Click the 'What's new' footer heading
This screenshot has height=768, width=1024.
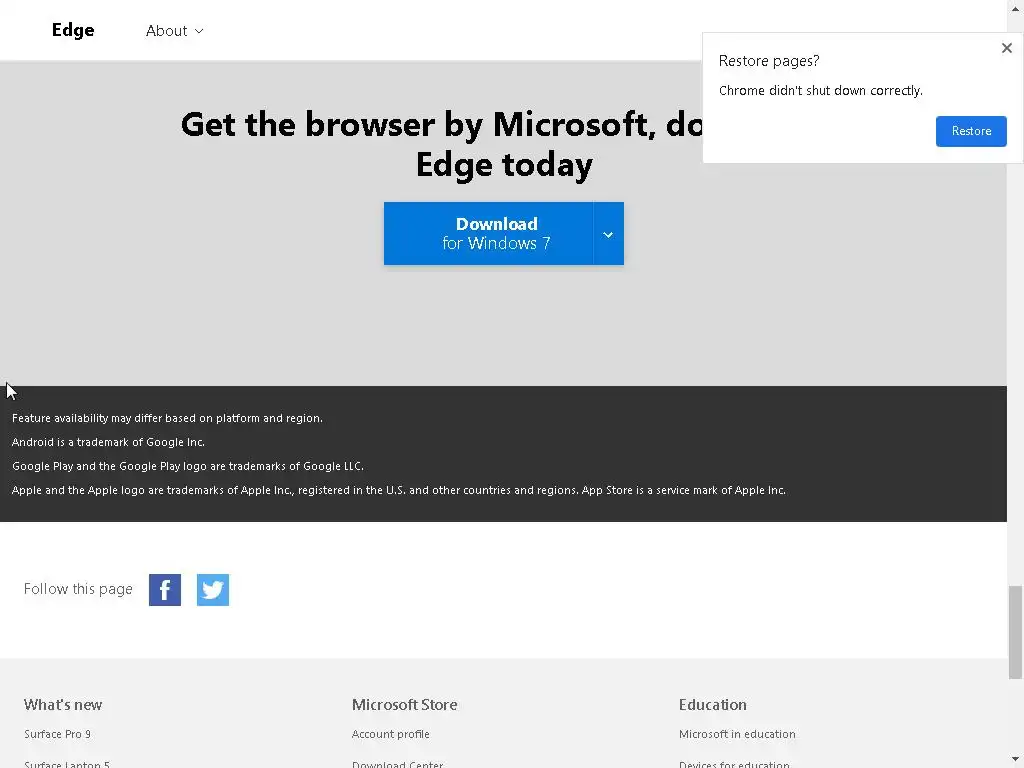coord(63,705)
